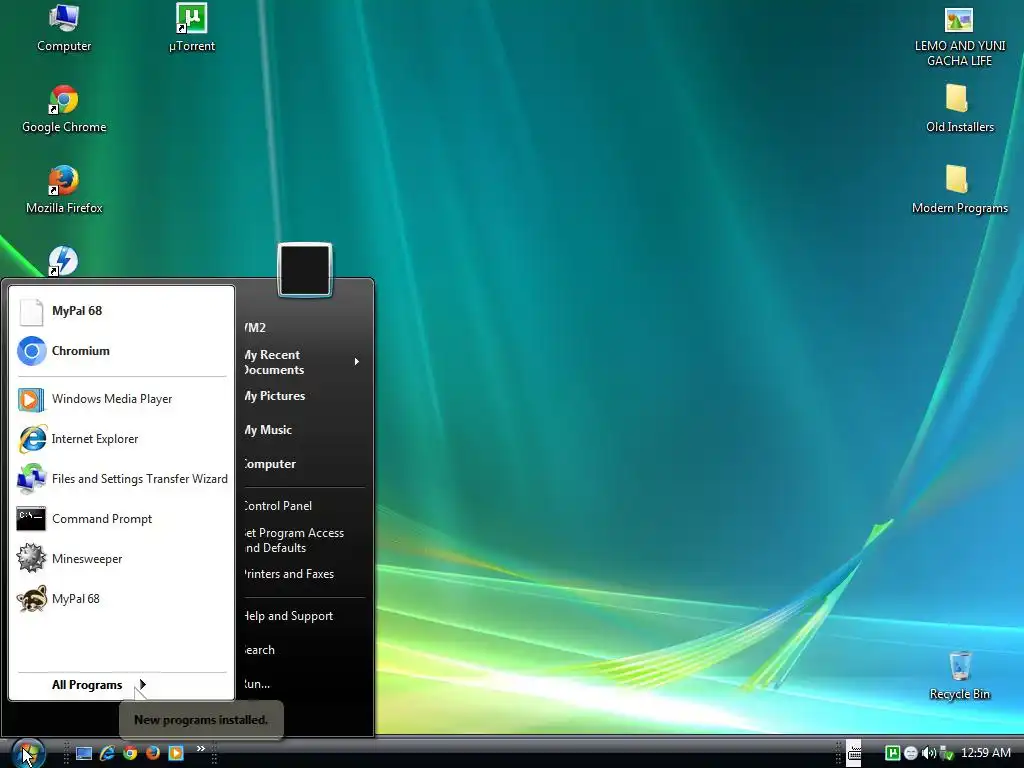Click the round face tray icon
This screenshot has width=1024, height=768.
click(910, 753)
